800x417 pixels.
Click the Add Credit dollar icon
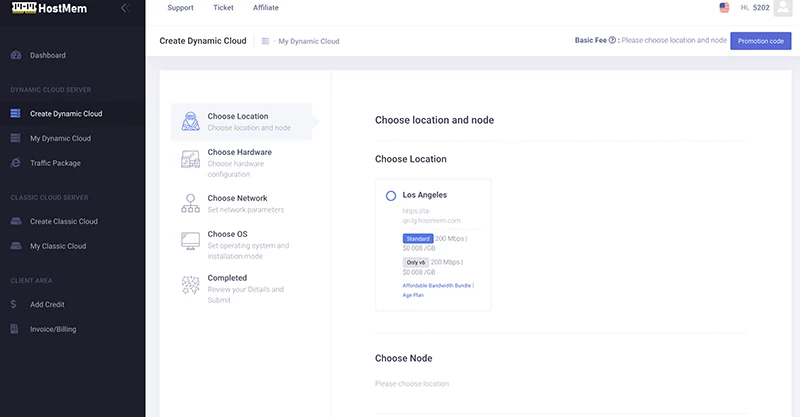[x=14, y=304]
